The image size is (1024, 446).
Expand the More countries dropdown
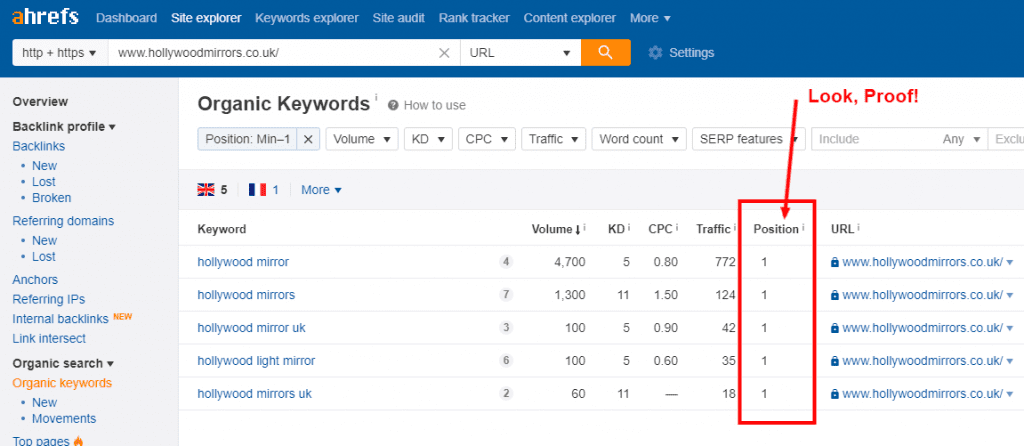point(321,190)
